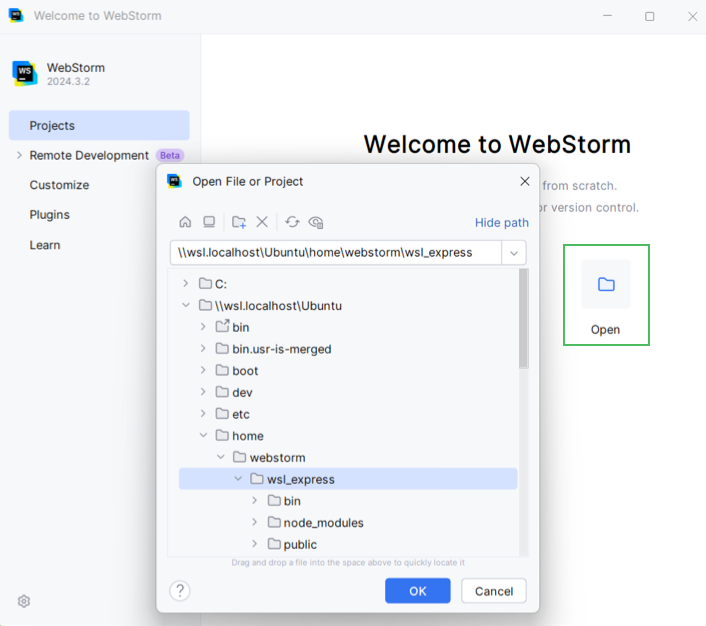This screenshot has width=706, height=626.
Task: Click the version 2024.3.2 text
Action: pos(68,82)
